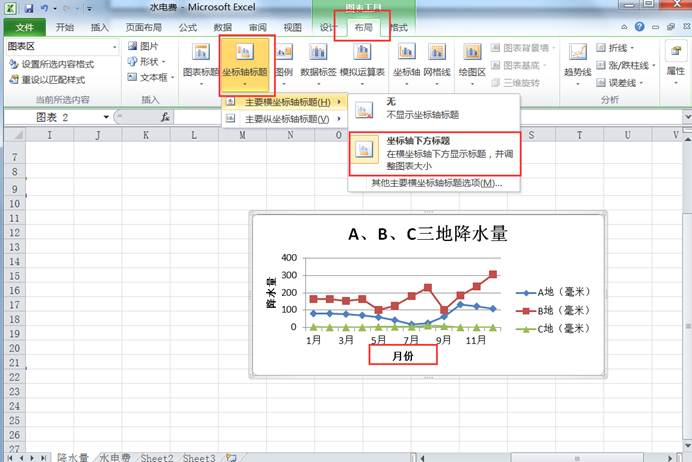This screenshot has width=692, height=462.
Task: Expand the 图表区 chart element dropdown
Action: coord(115,47)
